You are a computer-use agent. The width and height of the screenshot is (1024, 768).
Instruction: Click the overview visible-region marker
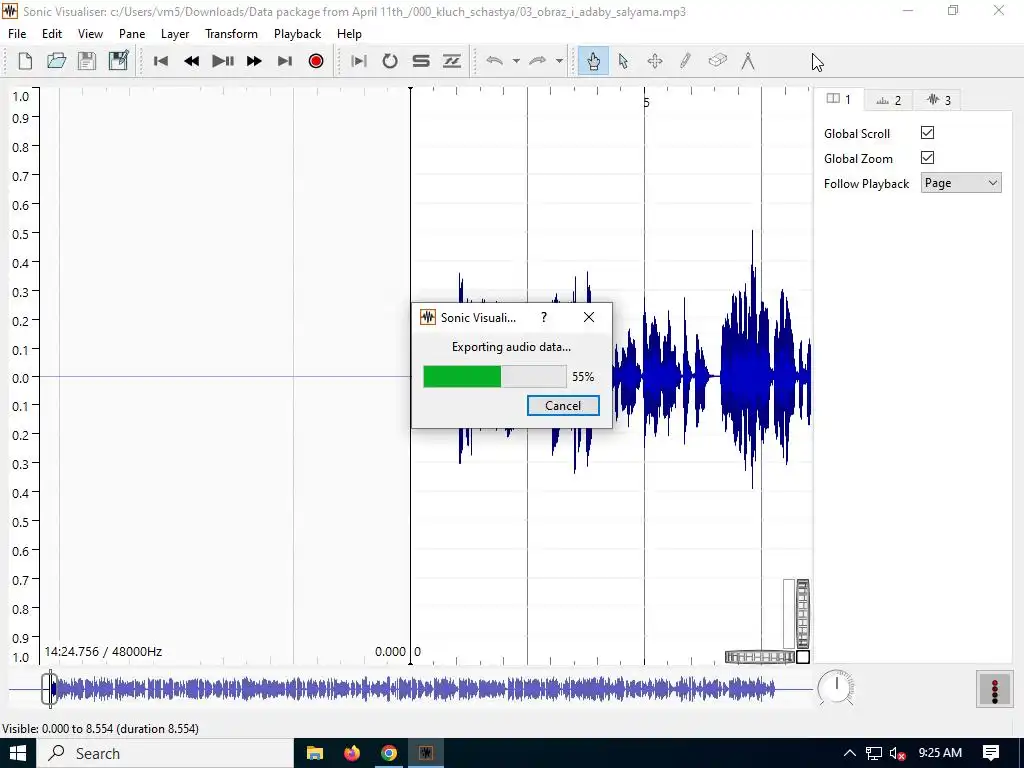(50, 689)
